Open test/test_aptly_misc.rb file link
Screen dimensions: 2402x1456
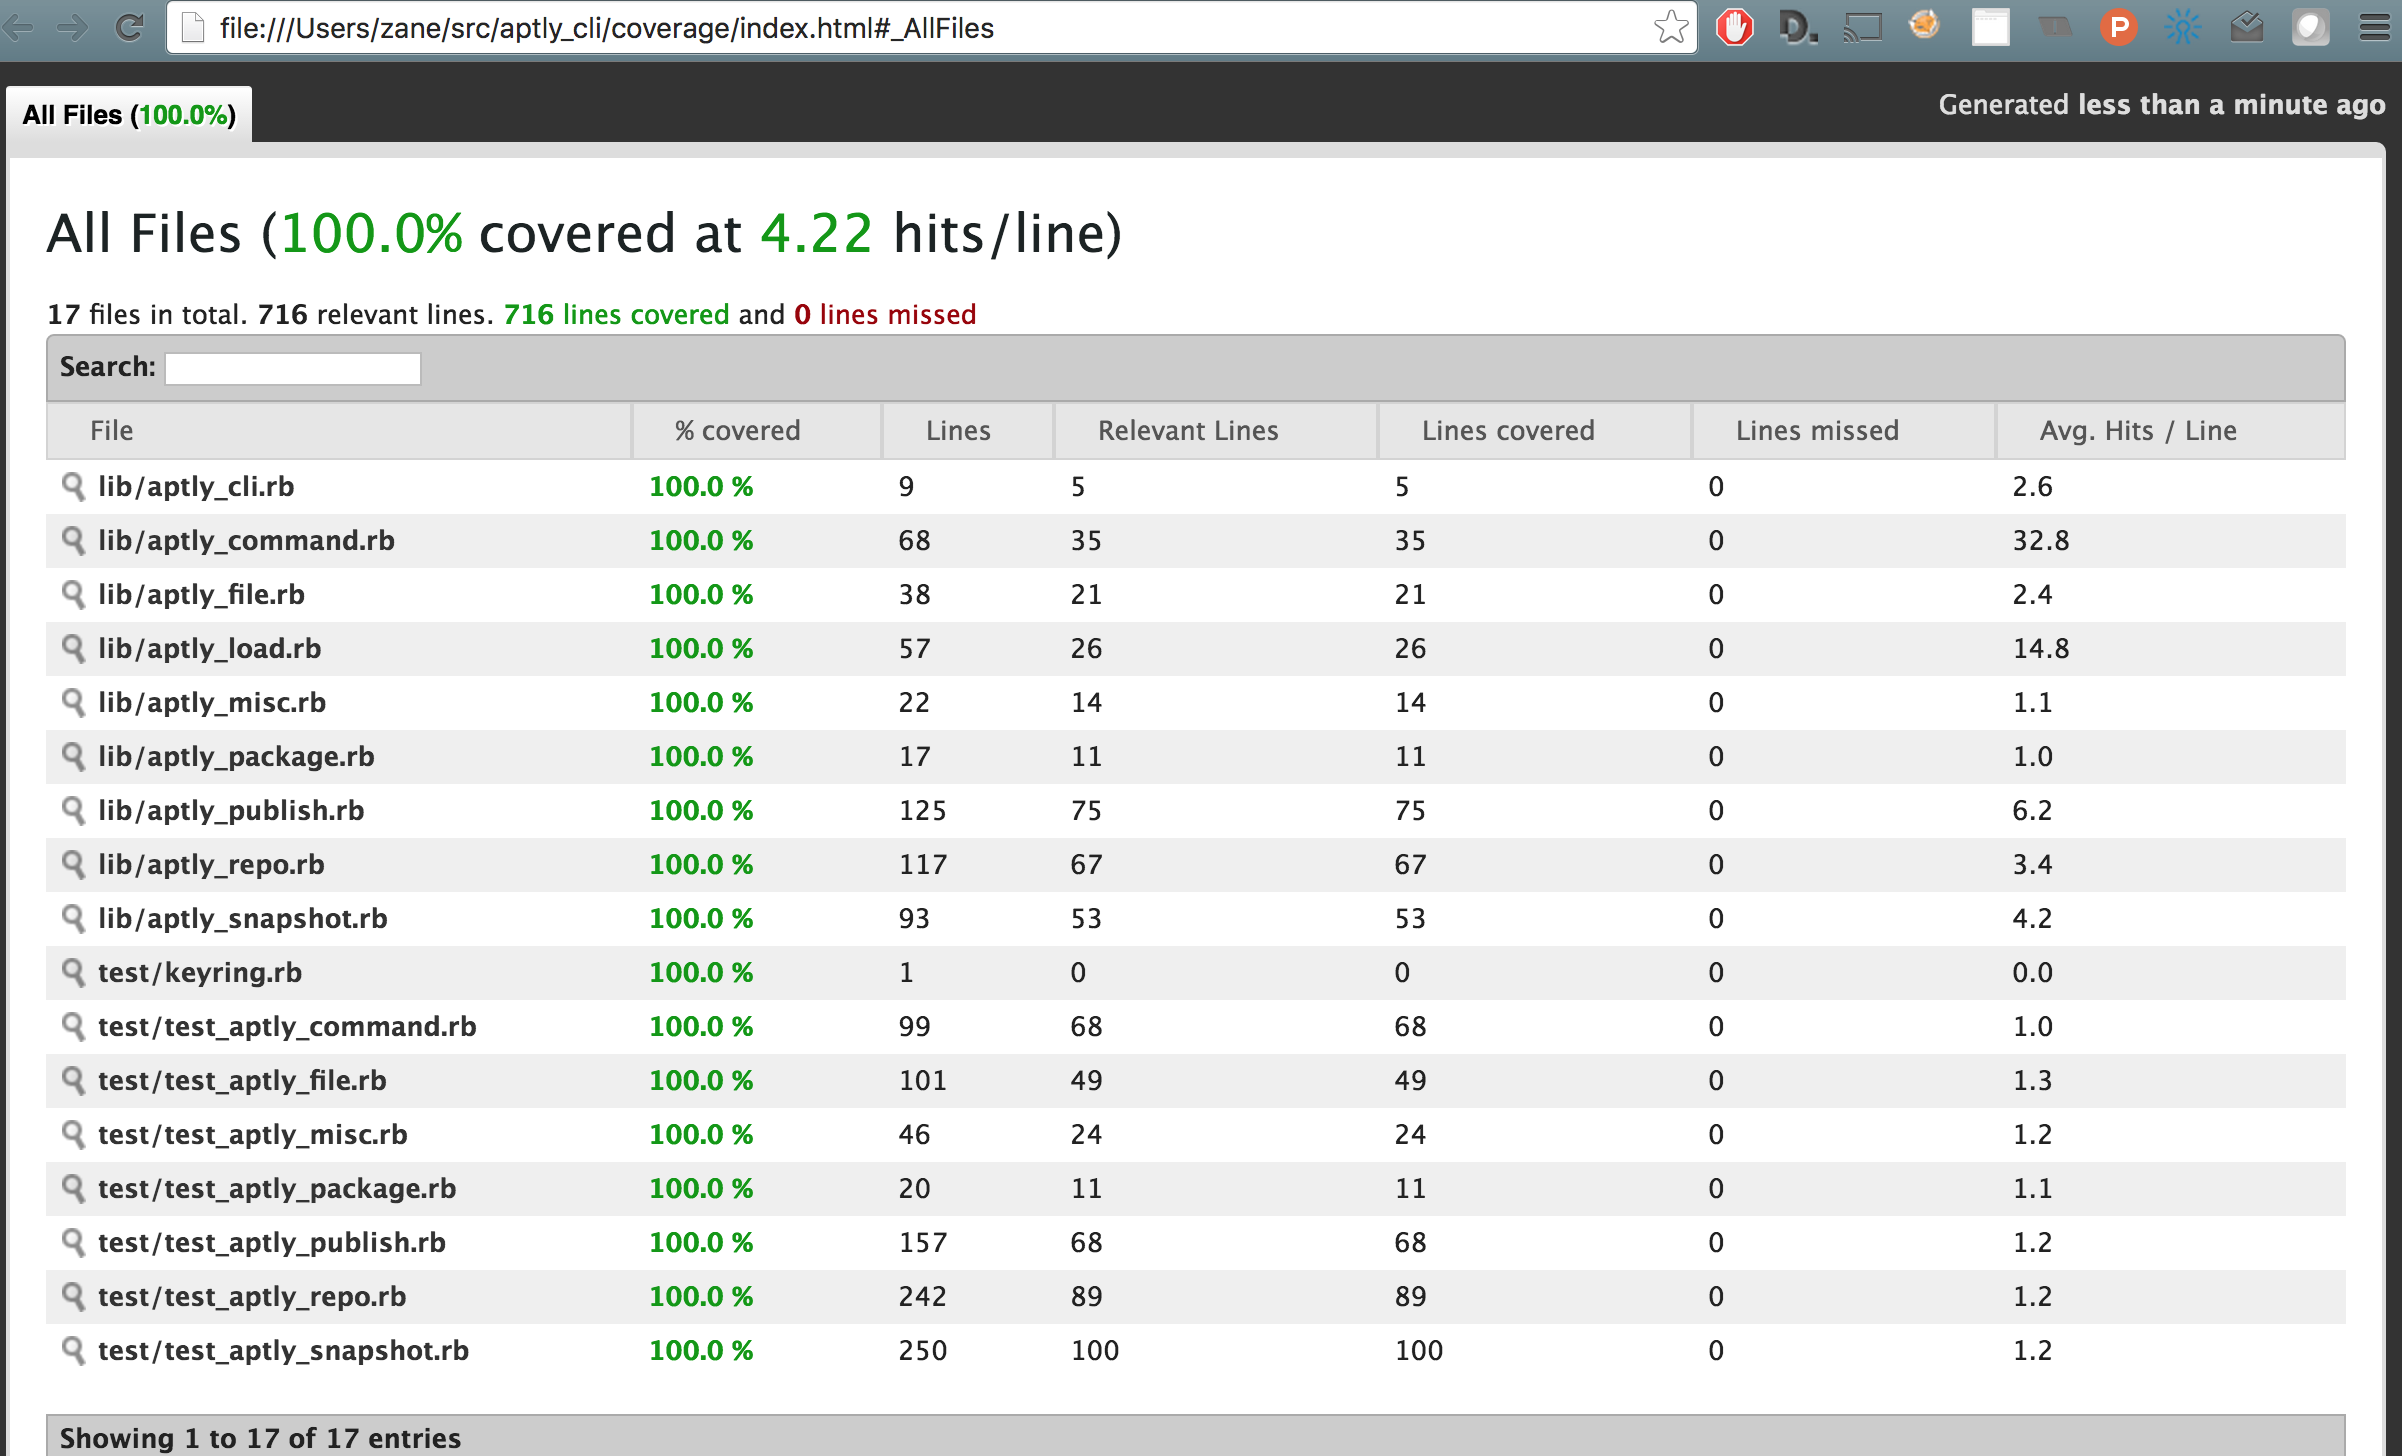pyautogui.click(x=253, y=1135)
